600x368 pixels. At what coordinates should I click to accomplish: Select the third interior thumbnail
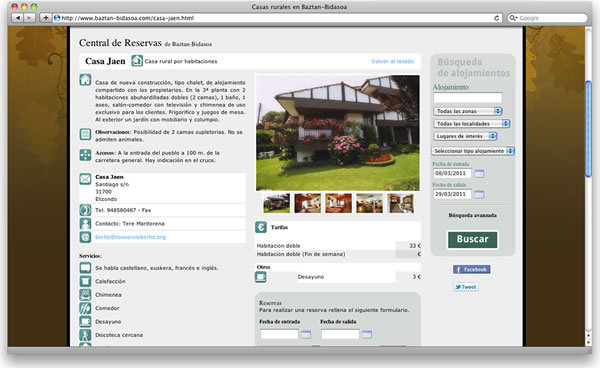point(339,203)
